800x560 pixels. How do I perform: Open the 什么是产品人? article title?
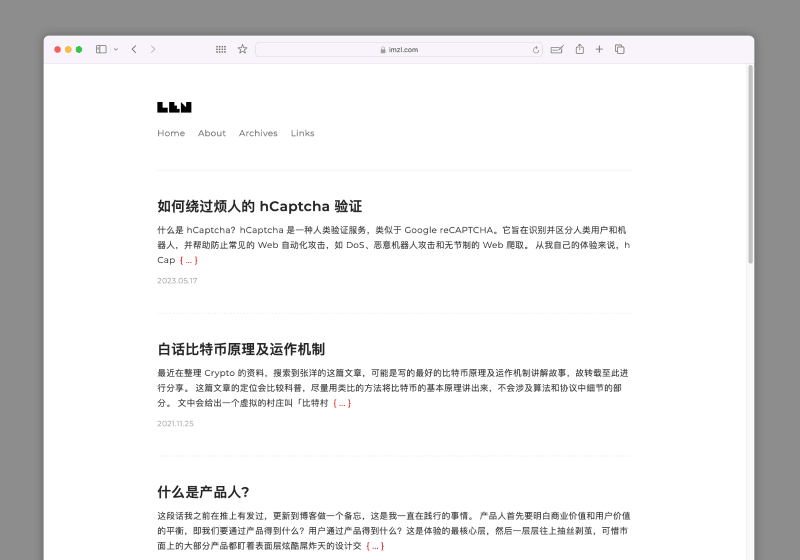point(203,492)
